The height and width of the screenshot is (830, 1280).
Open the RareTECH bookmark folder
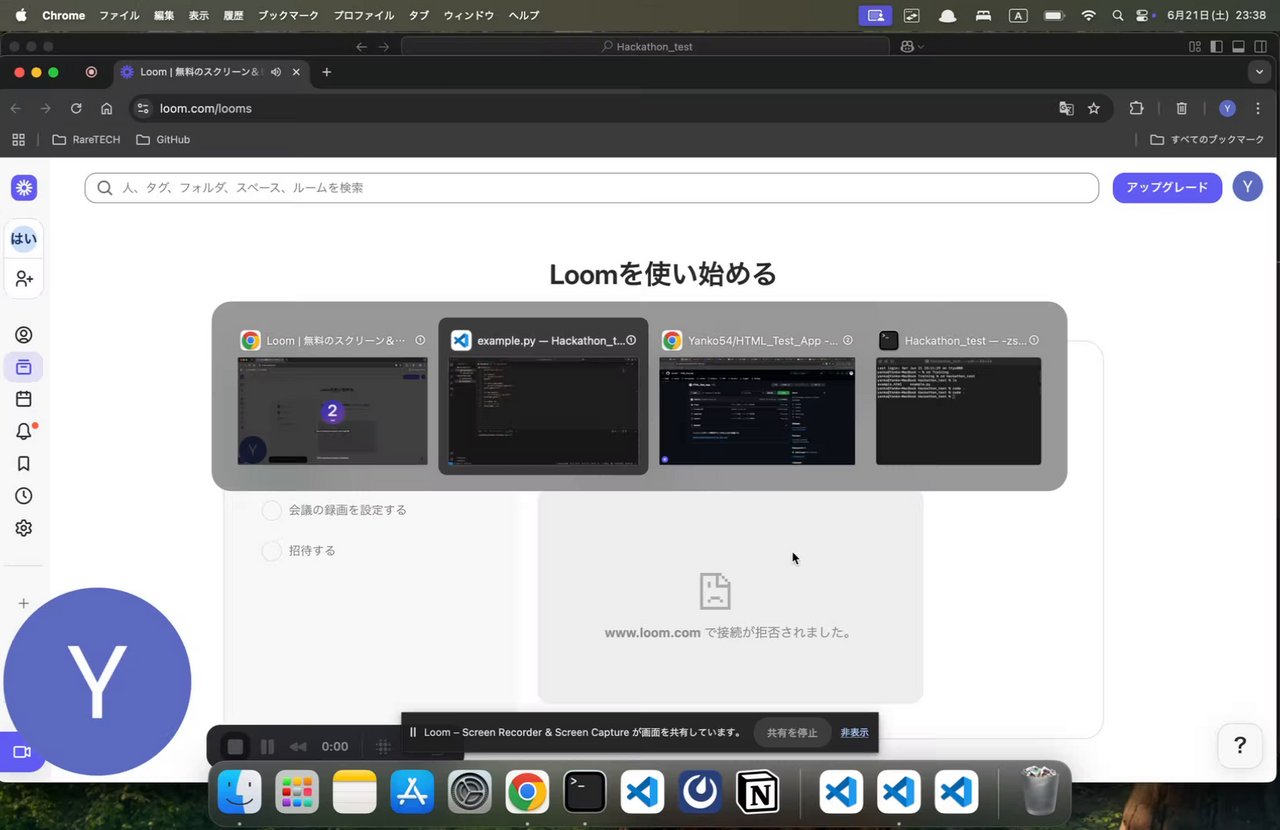pos(86,139)
